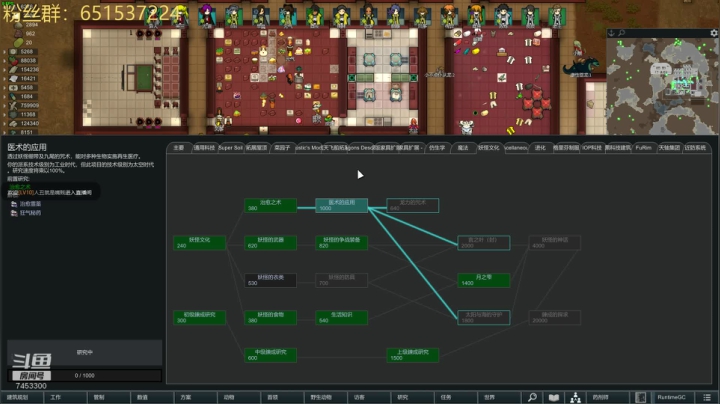Expand the 5268 resource category
The width and height of the screenshot is (720, 404).
pyautogui.click(x=5, y=52)
